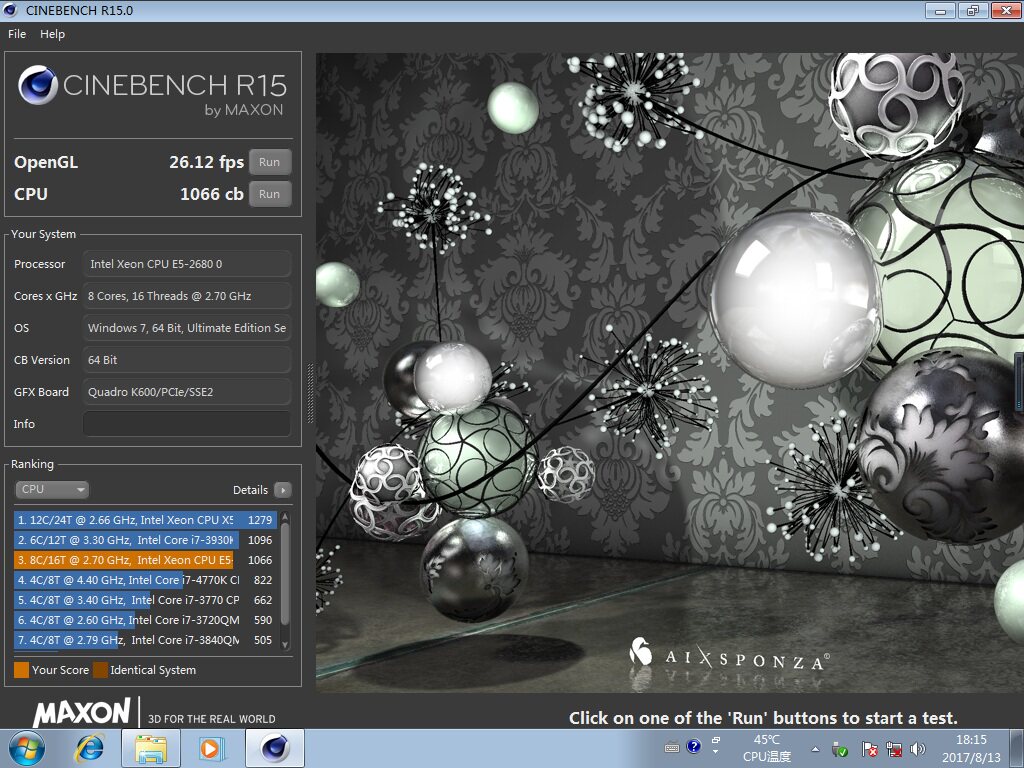Image resolution: width=1024 pixels, height=768 pixels.
Task: Open the Action Center flag icon
Action: coord(869,749)
